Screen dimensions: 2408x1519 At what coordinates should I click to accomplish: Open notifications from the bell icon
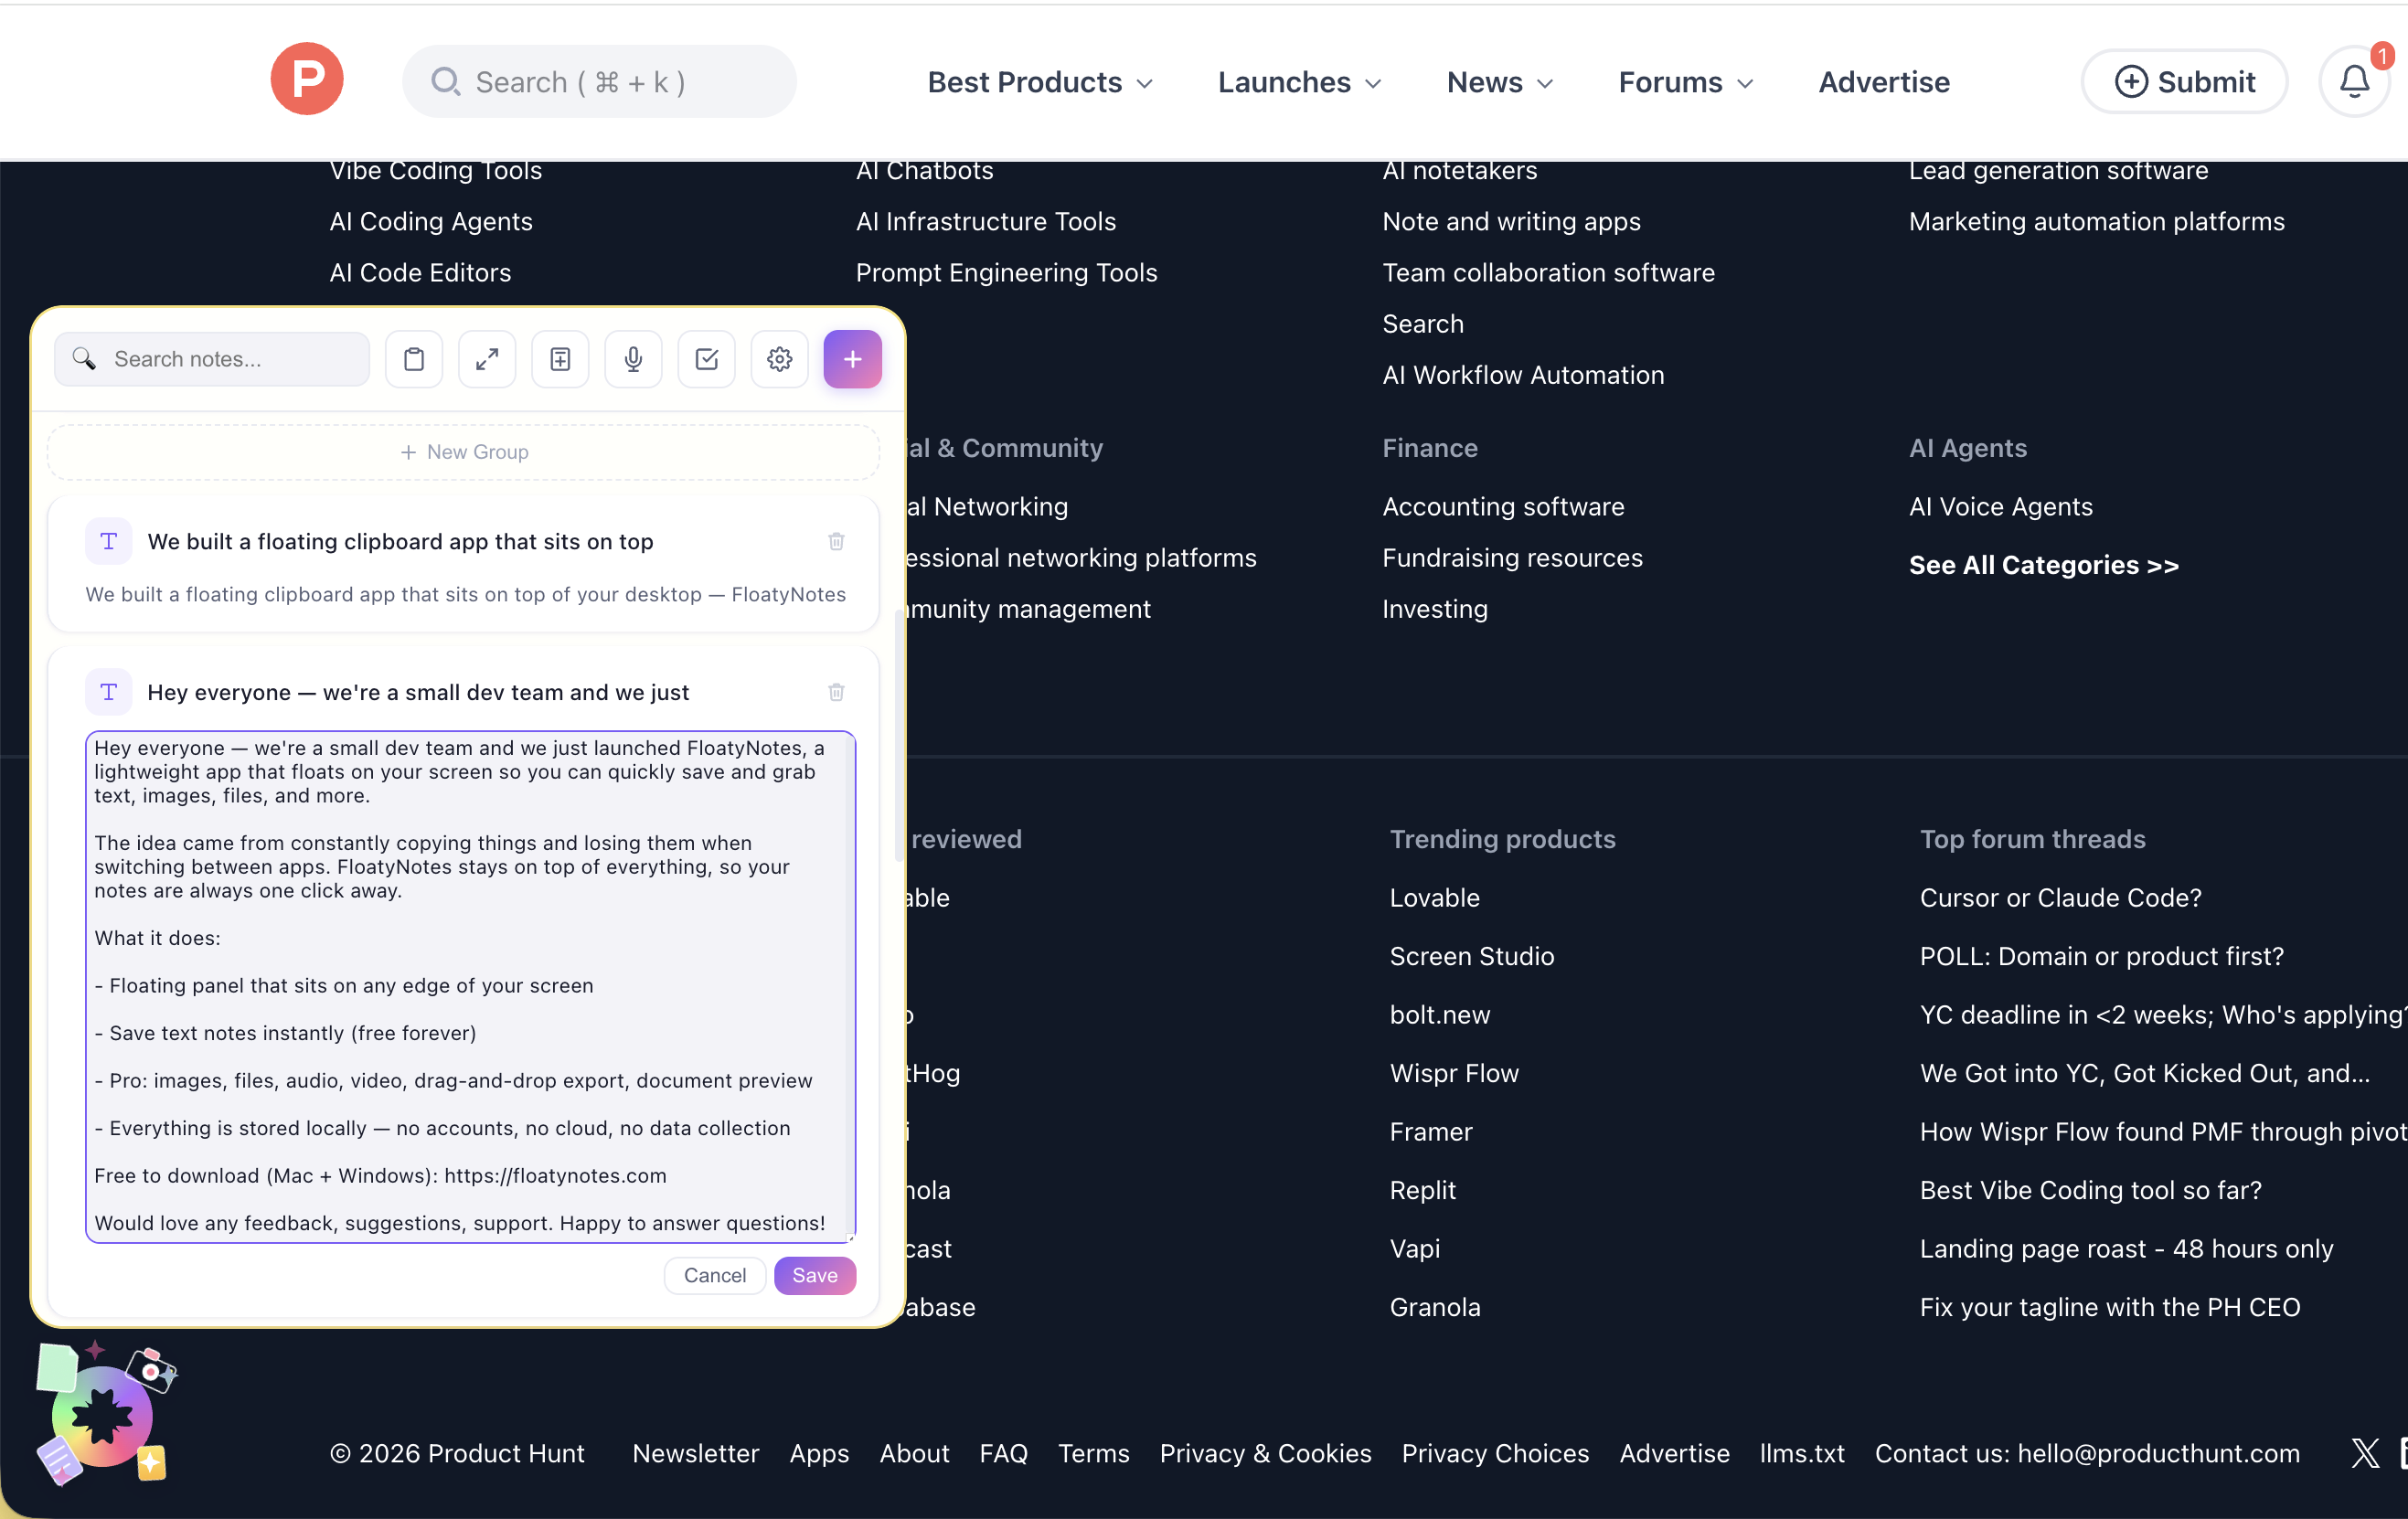tap(2354, 80)
